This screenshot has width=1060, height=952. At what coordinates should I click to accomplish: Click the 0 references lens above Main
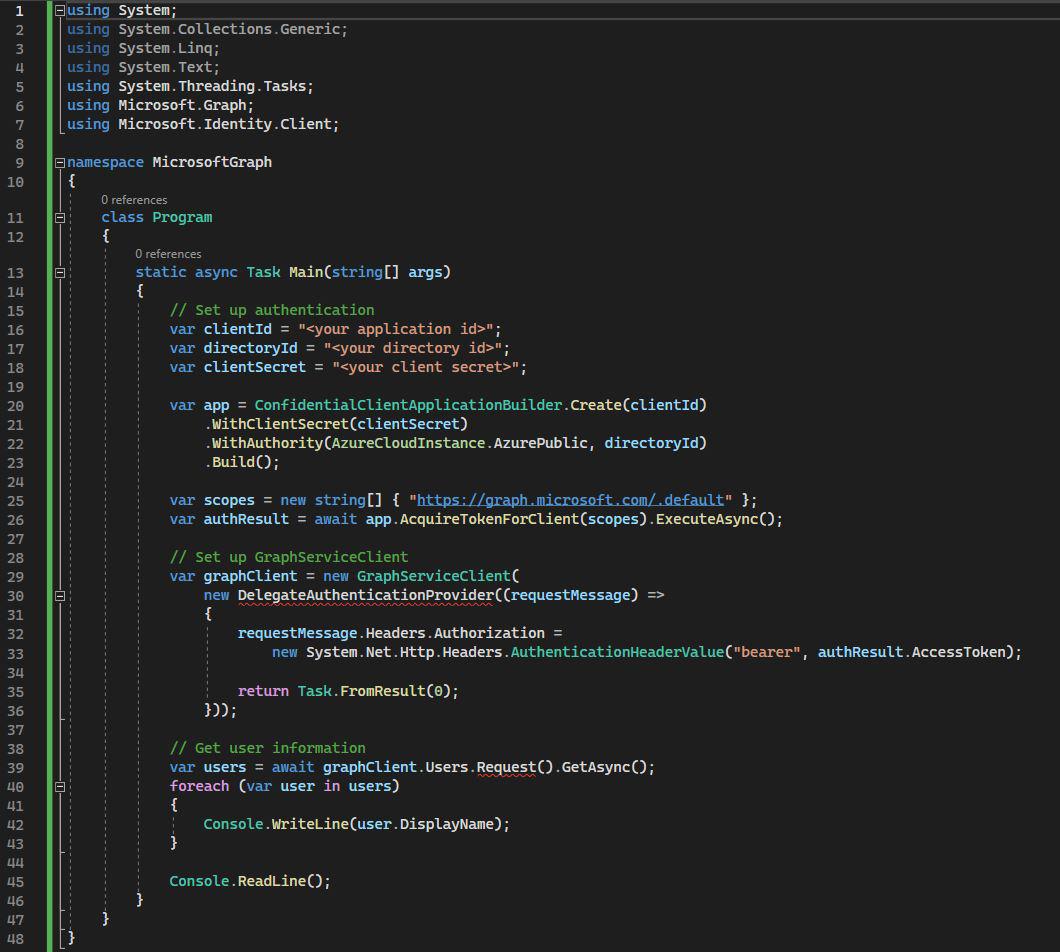(x=168, y=254)
